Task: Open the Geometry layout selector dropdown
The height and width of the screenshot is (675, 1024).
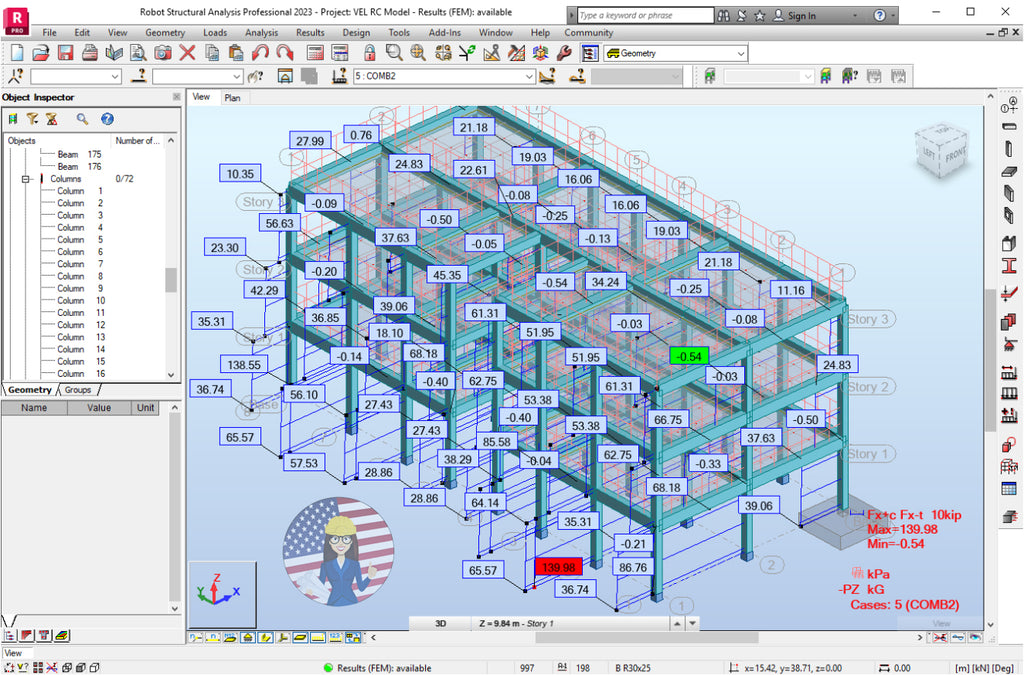Action: point(740,53)
